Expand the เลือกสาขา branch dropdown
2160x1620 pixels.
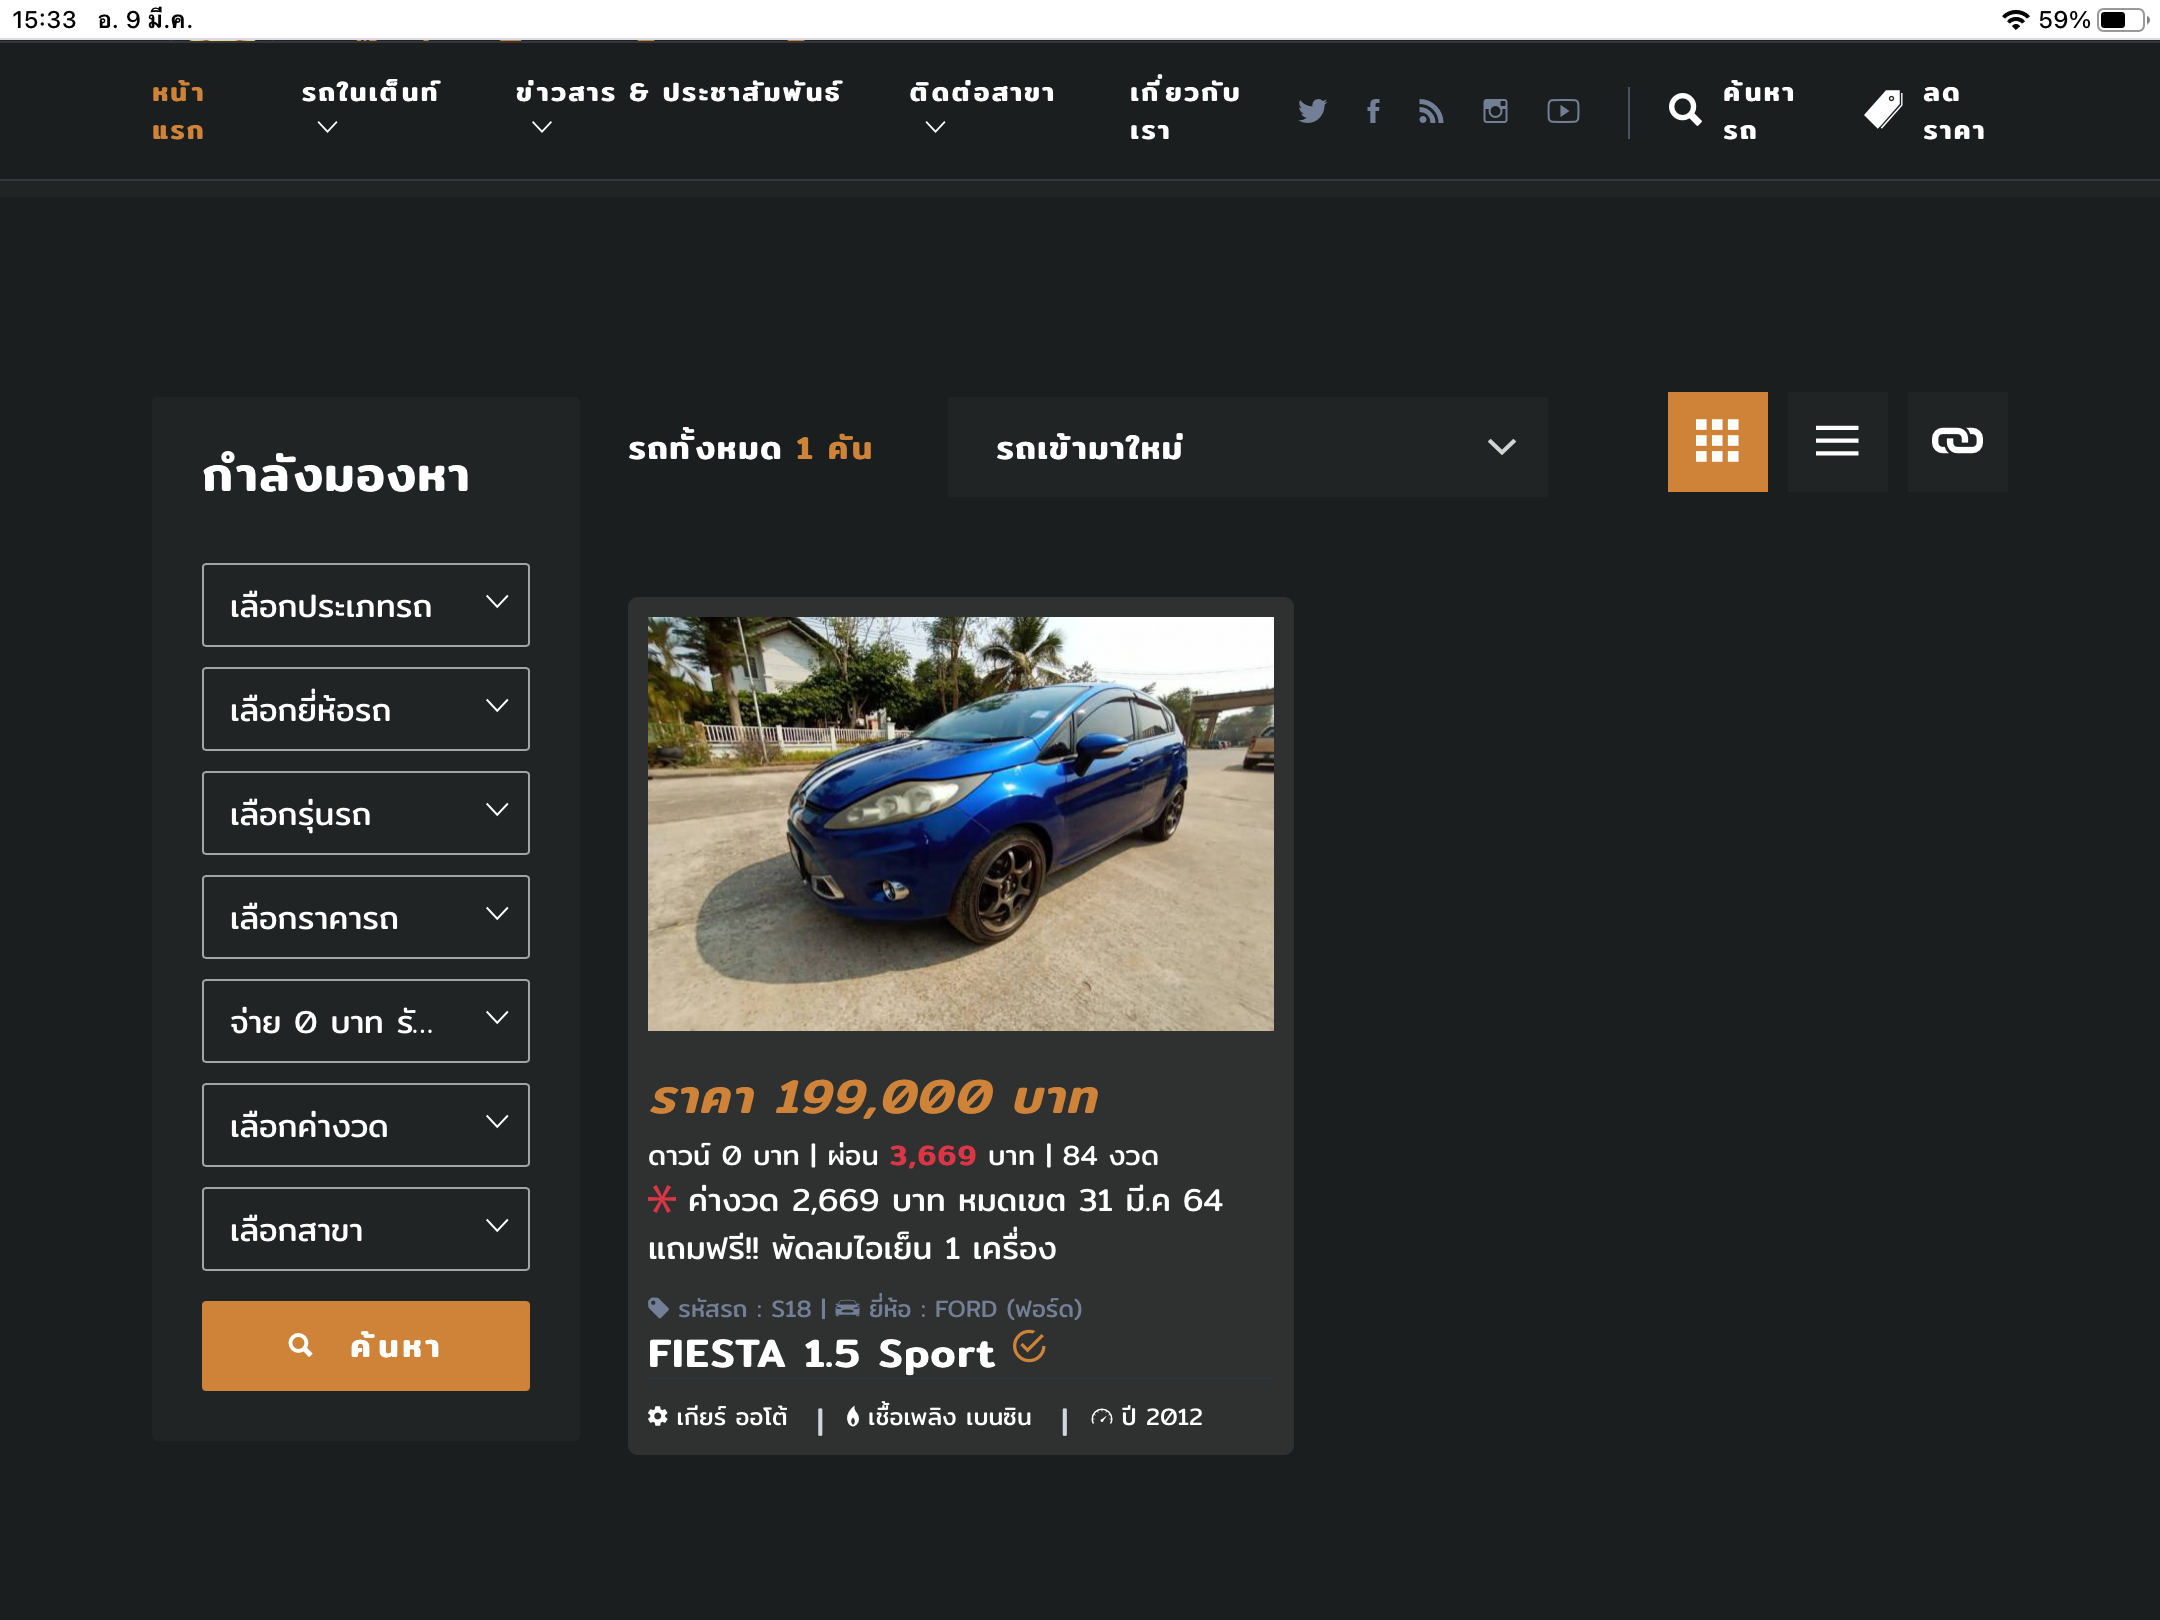coord(365,1229)
